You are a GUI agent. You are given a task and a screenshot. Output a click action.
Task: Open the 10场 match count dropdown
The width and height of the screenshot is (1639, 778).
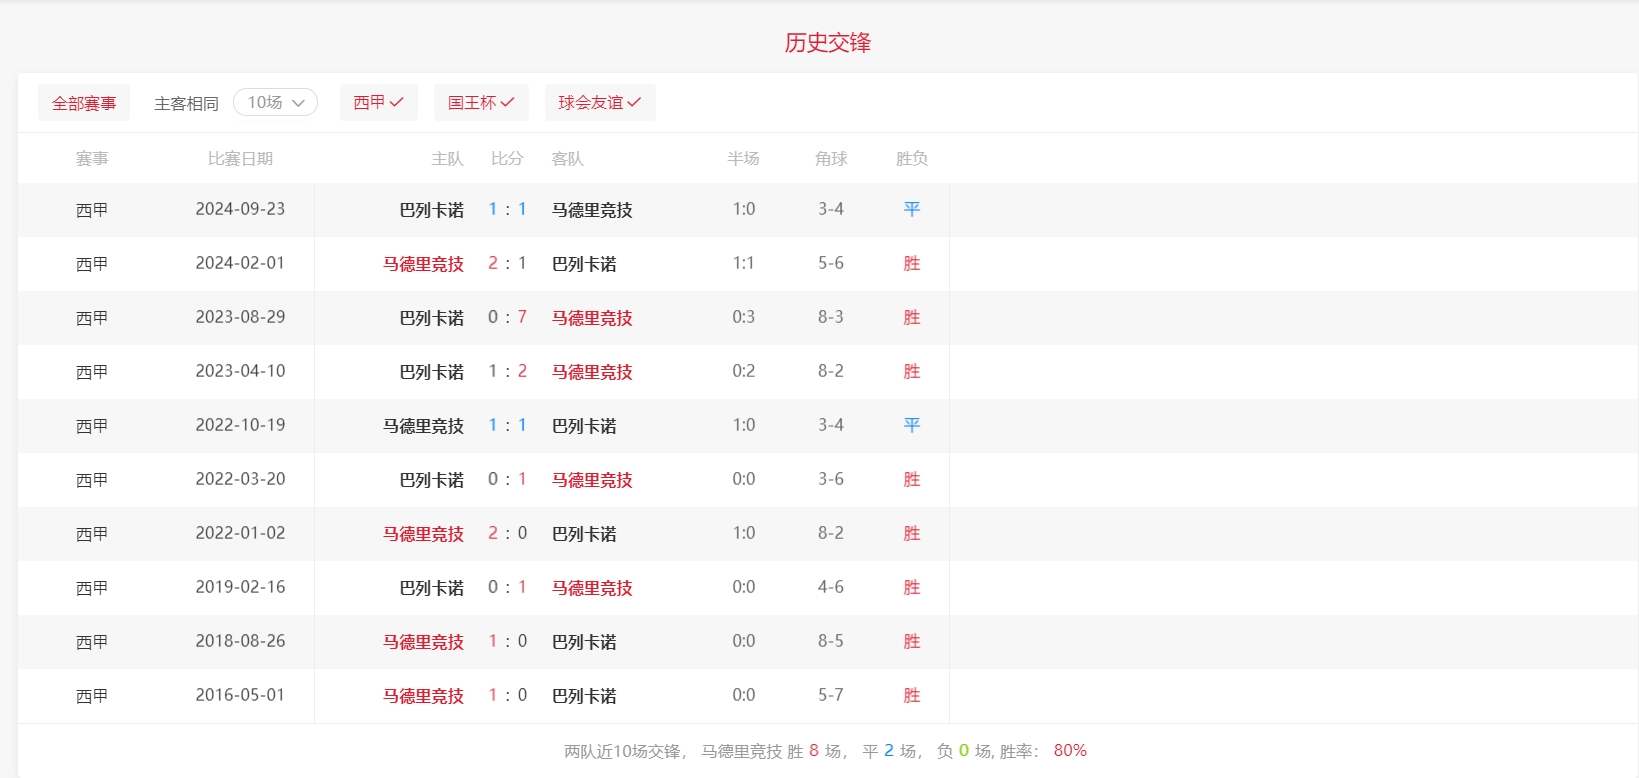coord(275,103)
